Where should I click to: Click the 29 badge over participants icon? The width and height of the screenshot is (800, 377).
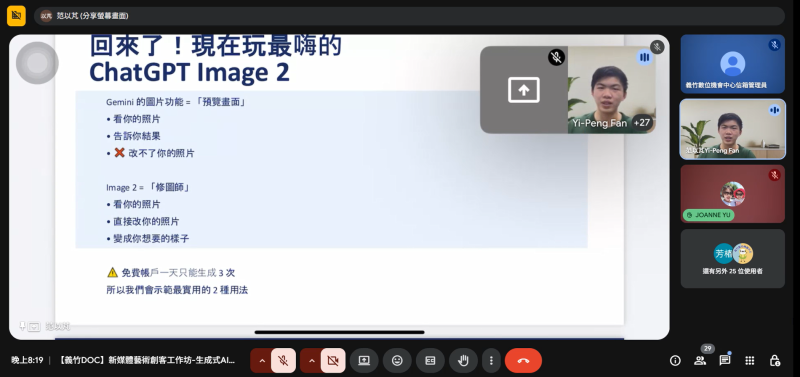click(x=707, y=349)
